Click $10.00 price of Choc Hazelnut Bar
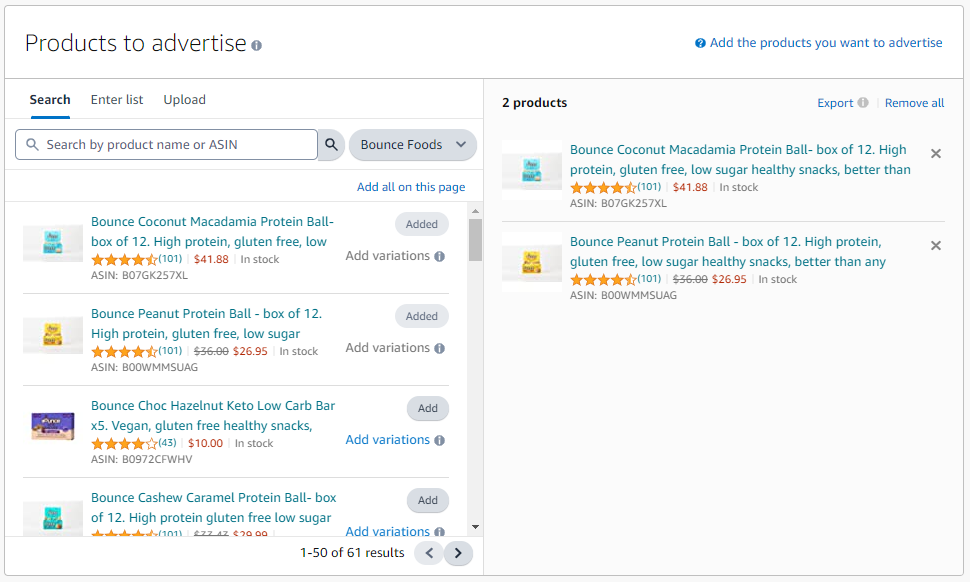This screenshot has width=970, height=582. 205,443
